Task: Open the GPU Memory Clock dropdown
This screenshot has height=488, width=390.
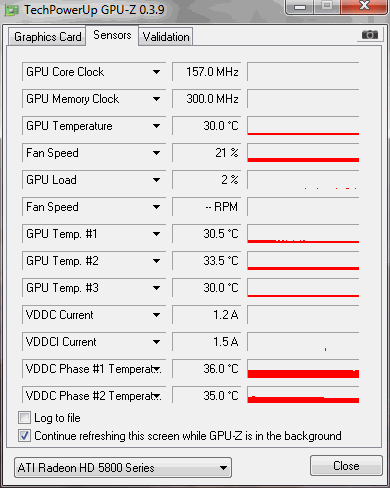Action: [x=156, y=99]
